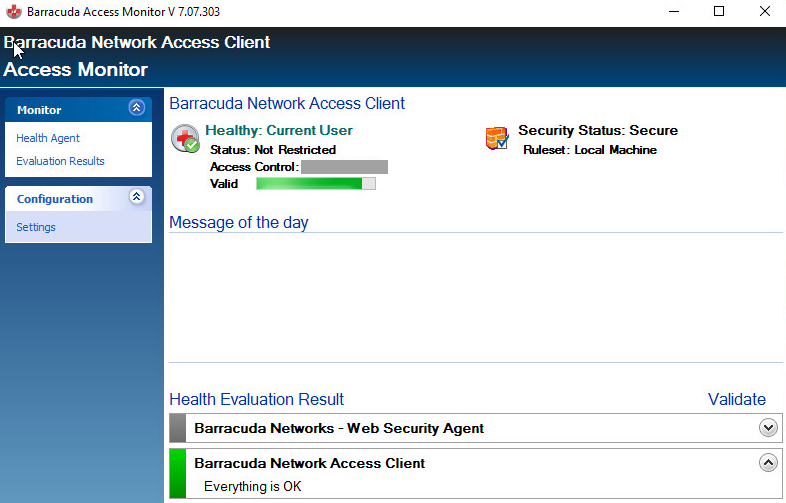
Task: Maximize the Barracuda Access Monitor window
Action: click(x=719, y=12)
